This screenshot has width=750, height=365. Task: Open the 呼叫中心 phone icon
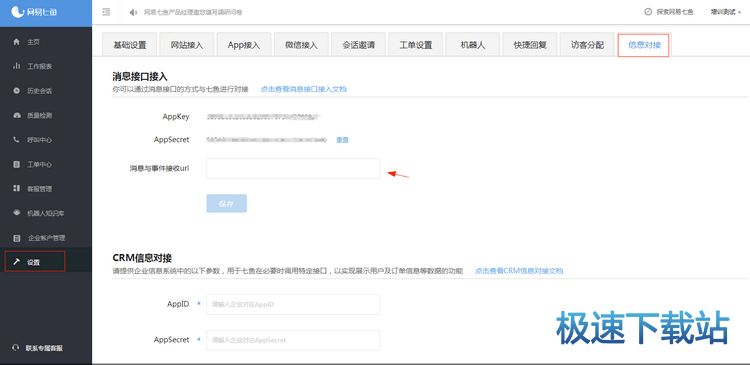point(17,140)
